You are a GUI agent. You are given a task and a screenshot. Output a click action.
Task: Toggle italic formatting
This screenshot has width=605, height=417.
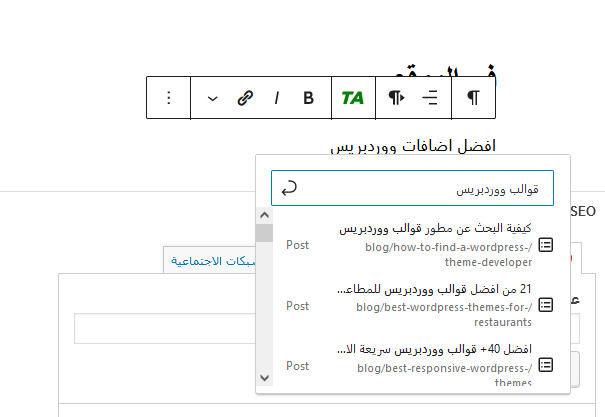pyautogui.click(x=277, y=98)
